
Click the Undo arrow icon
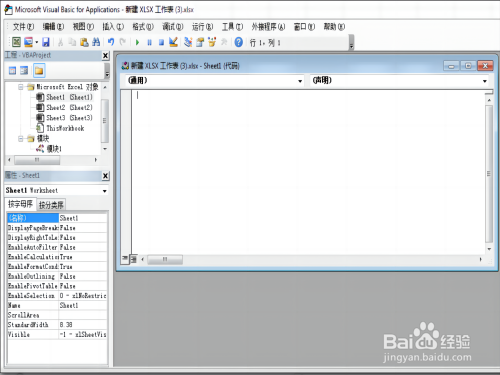pyautogui.click(x=111, y=42)
